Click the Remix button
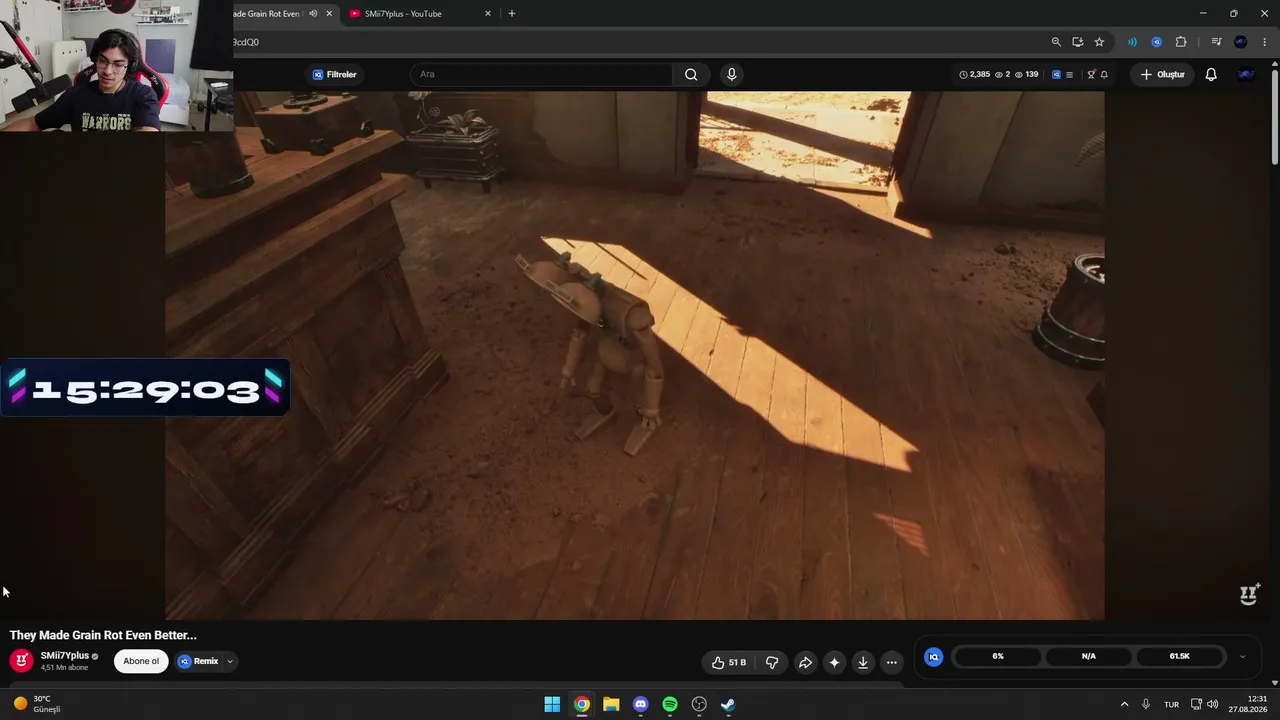Image resolution: width=1280 pixels, height=720 pixels. [198, 661]
